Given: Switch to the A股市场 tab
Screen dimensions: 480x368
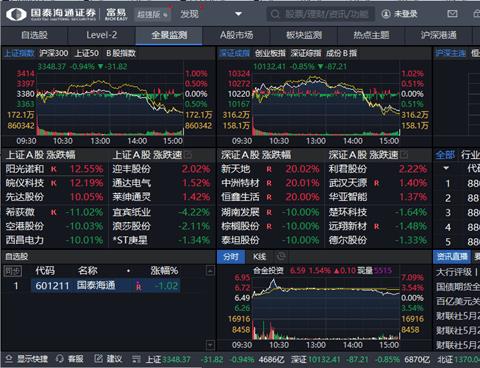Looking at the screenshot, I should (x=237, y=35).
